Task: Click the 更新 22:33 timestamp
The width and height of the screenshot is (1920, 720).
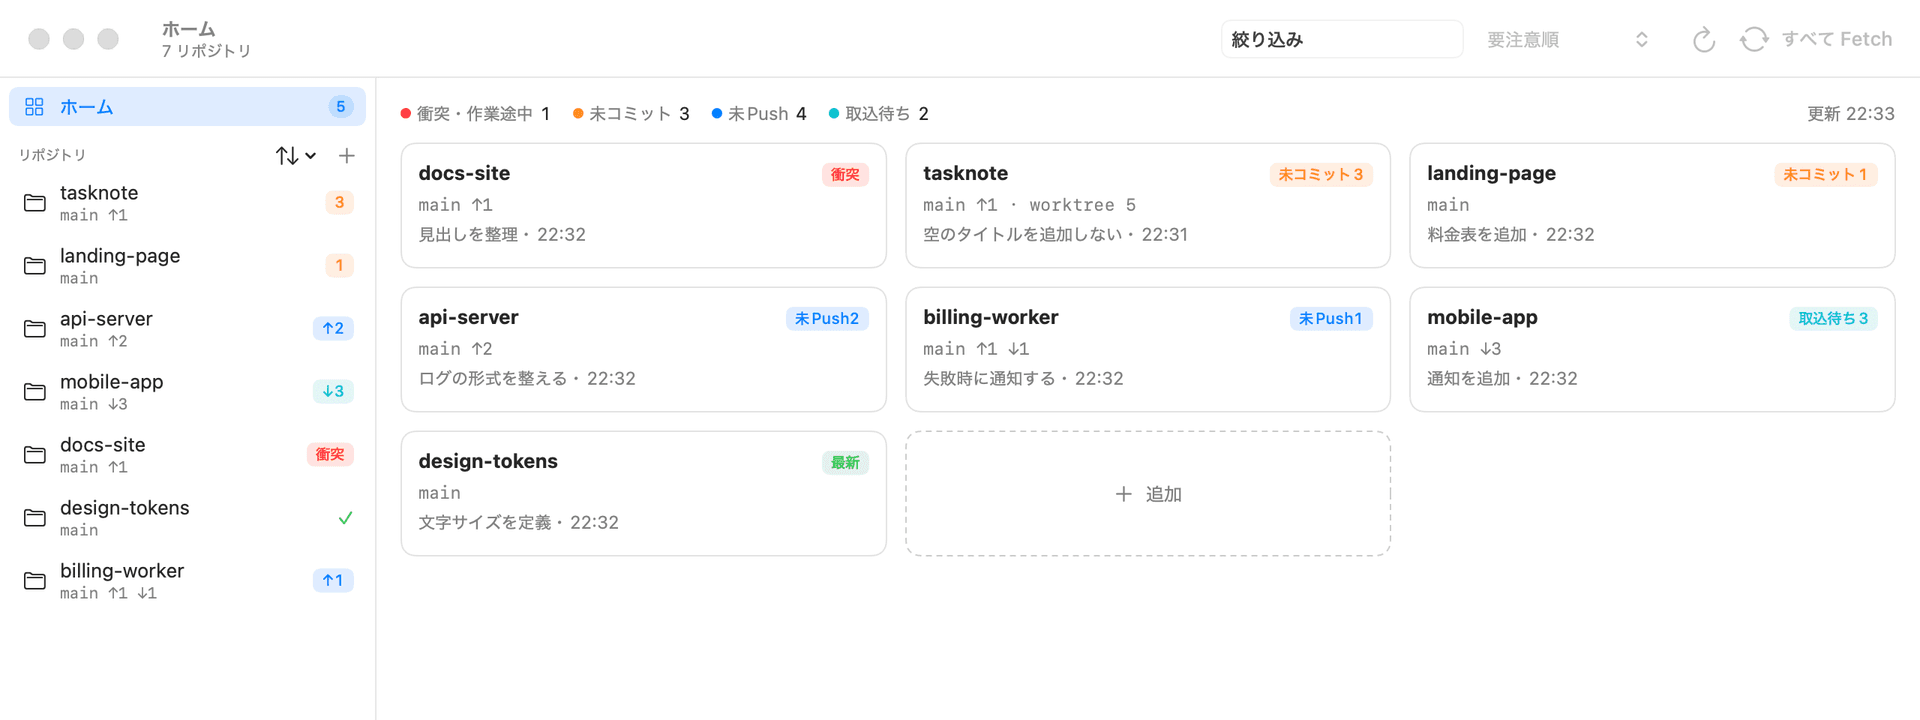Action: pyautogui.click(x=1850, y=114)
